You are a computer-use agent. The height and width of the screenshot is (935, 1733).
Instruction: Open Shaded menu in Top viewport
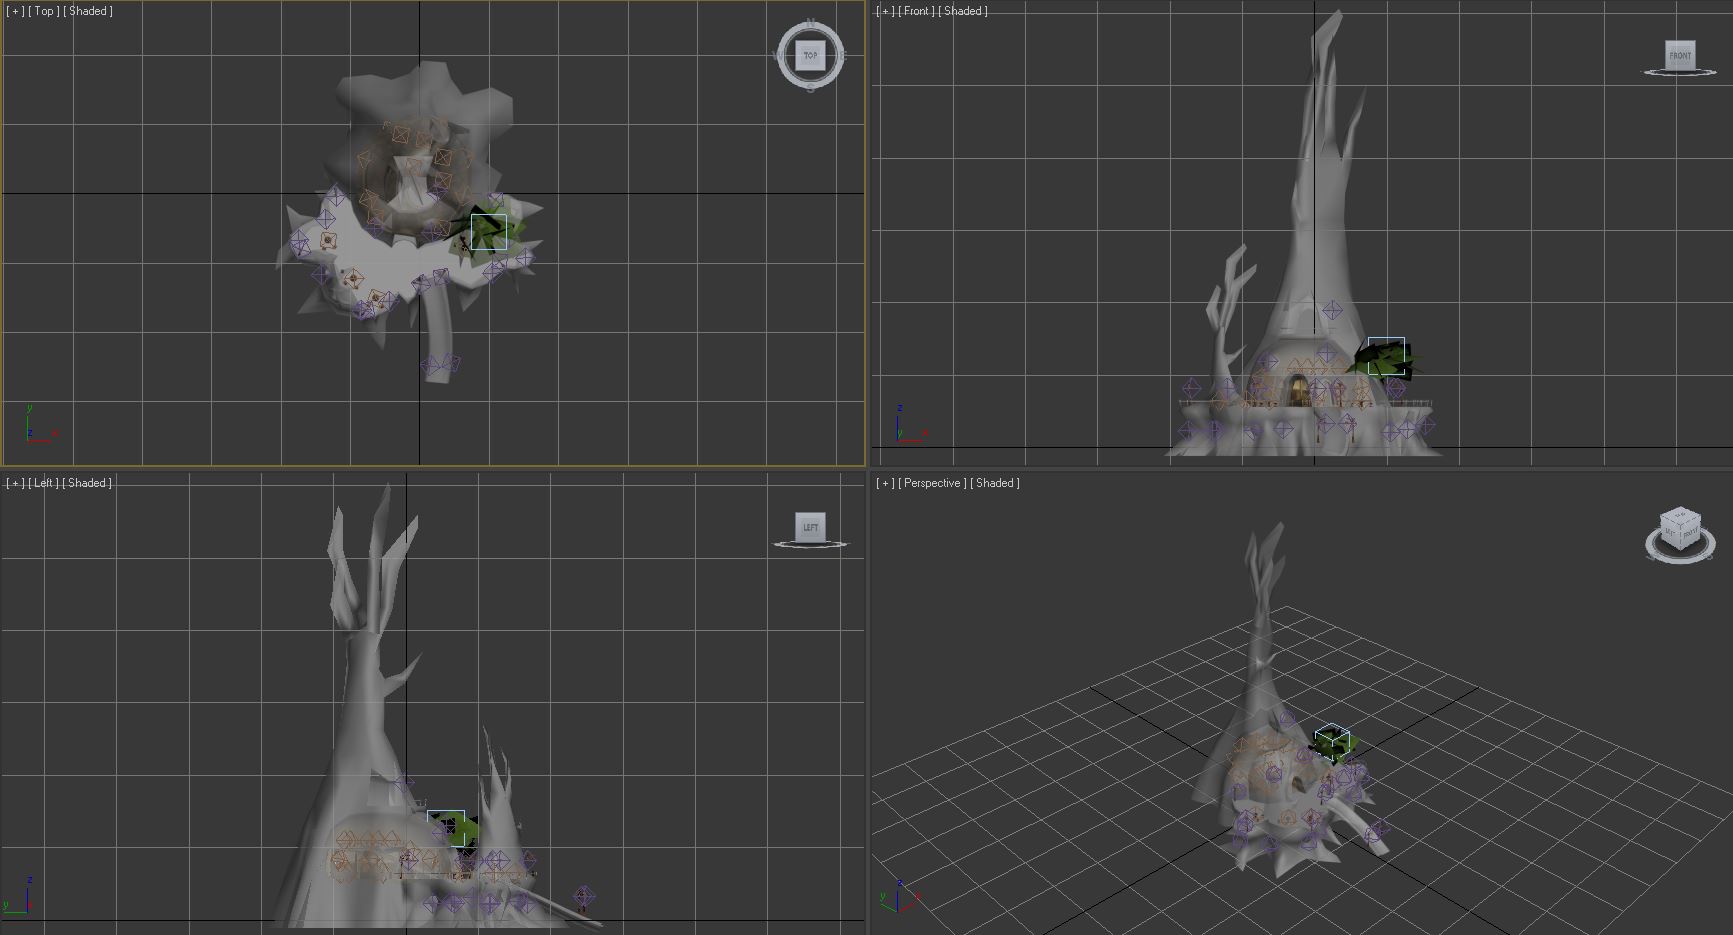click(x=88, y=11)
